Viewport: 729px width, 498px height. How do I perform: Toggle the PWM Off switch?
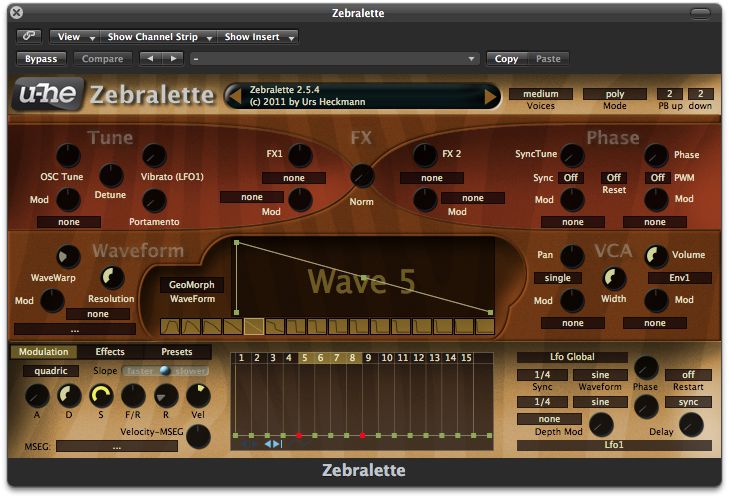point(657,178)
